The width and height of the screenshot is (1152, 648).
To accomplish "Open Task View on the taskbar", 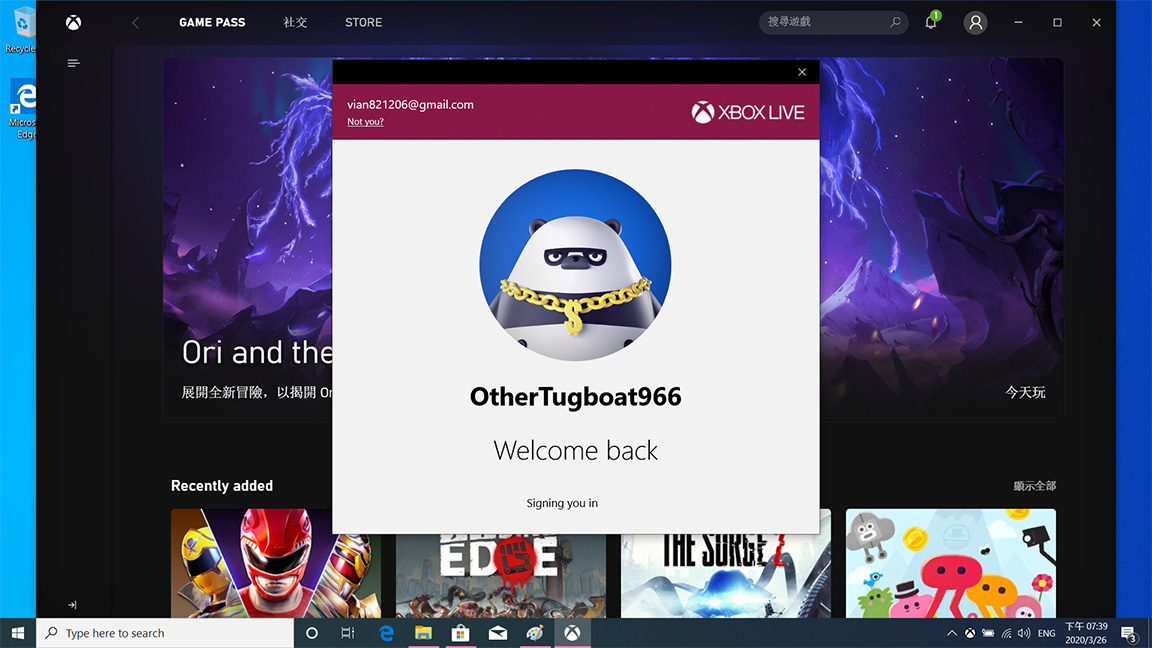I will click(348, 633).
